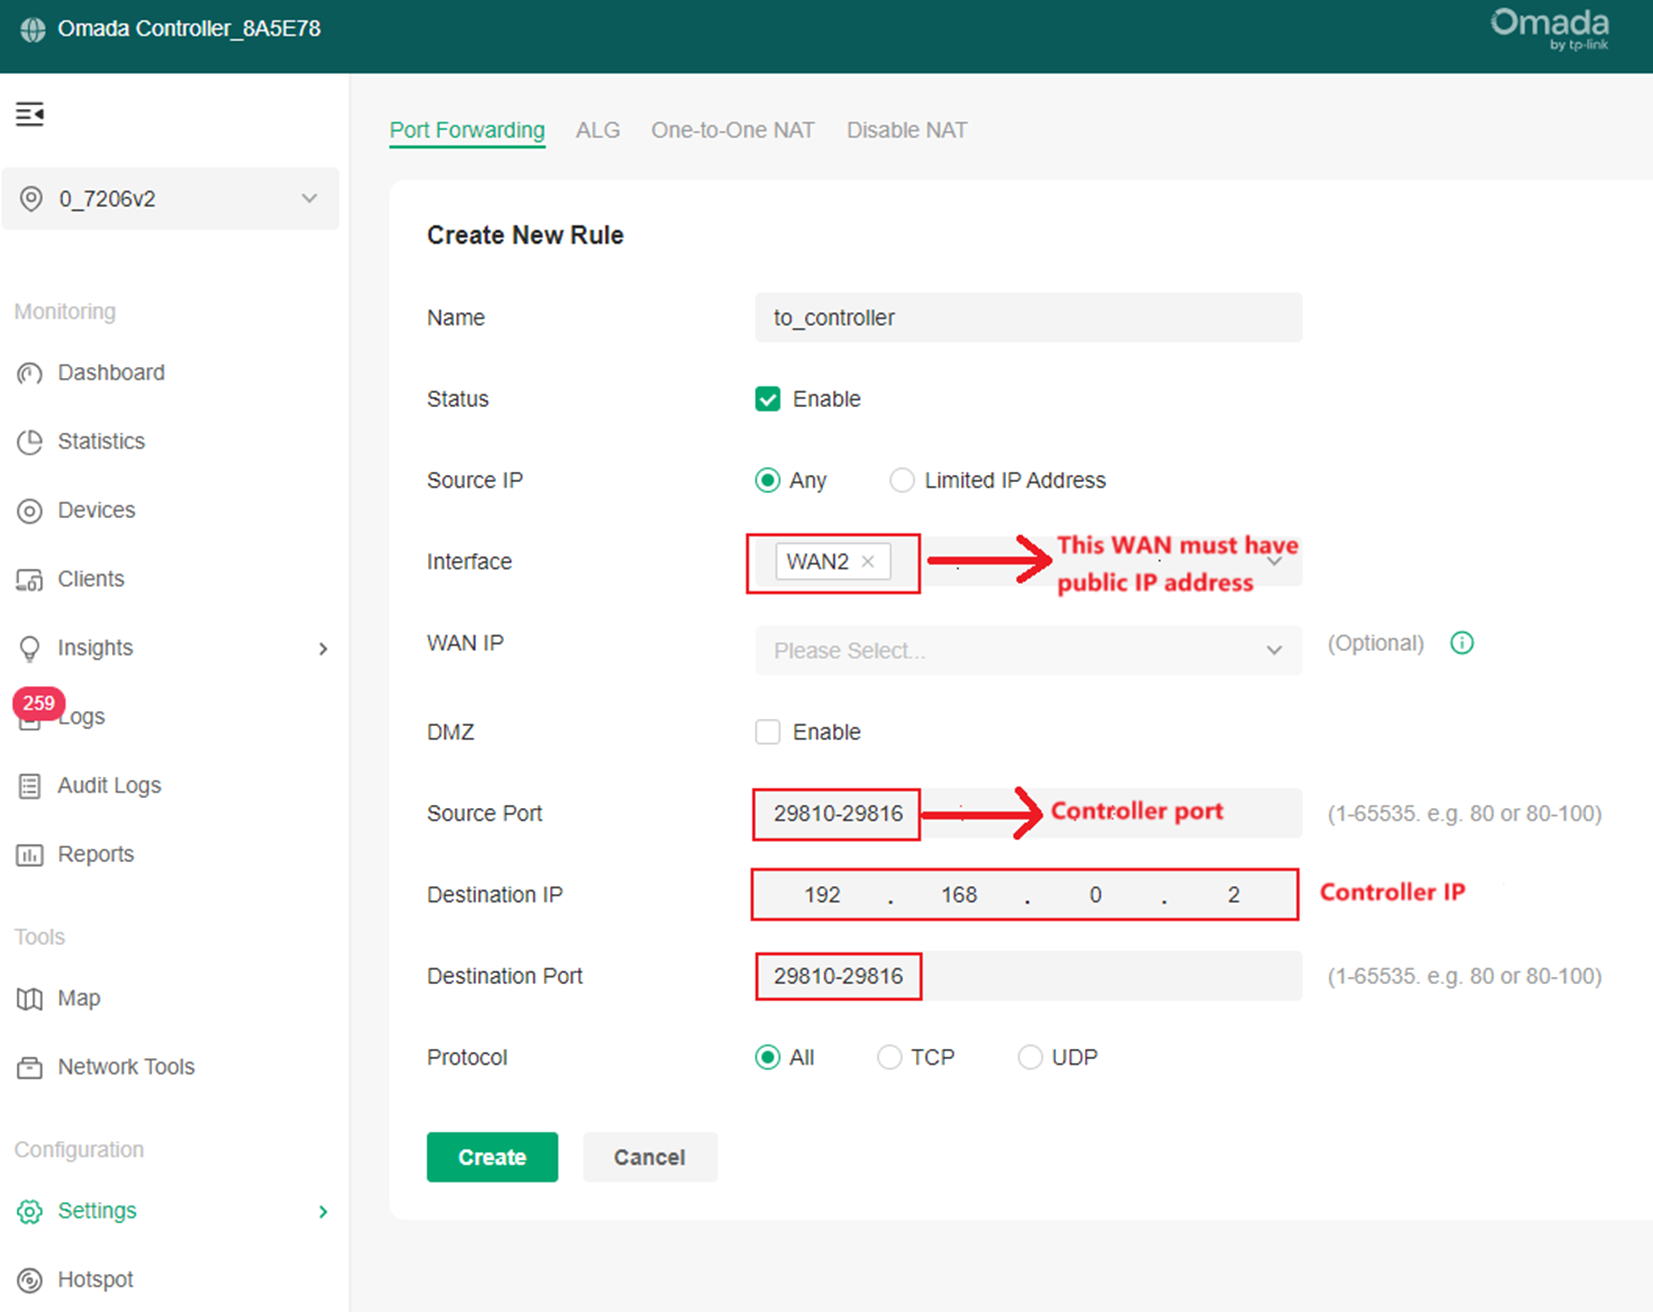Open Network Tools from the sidebar
Screen dimensions: 1653x1312
click(x=126, y=1067)
